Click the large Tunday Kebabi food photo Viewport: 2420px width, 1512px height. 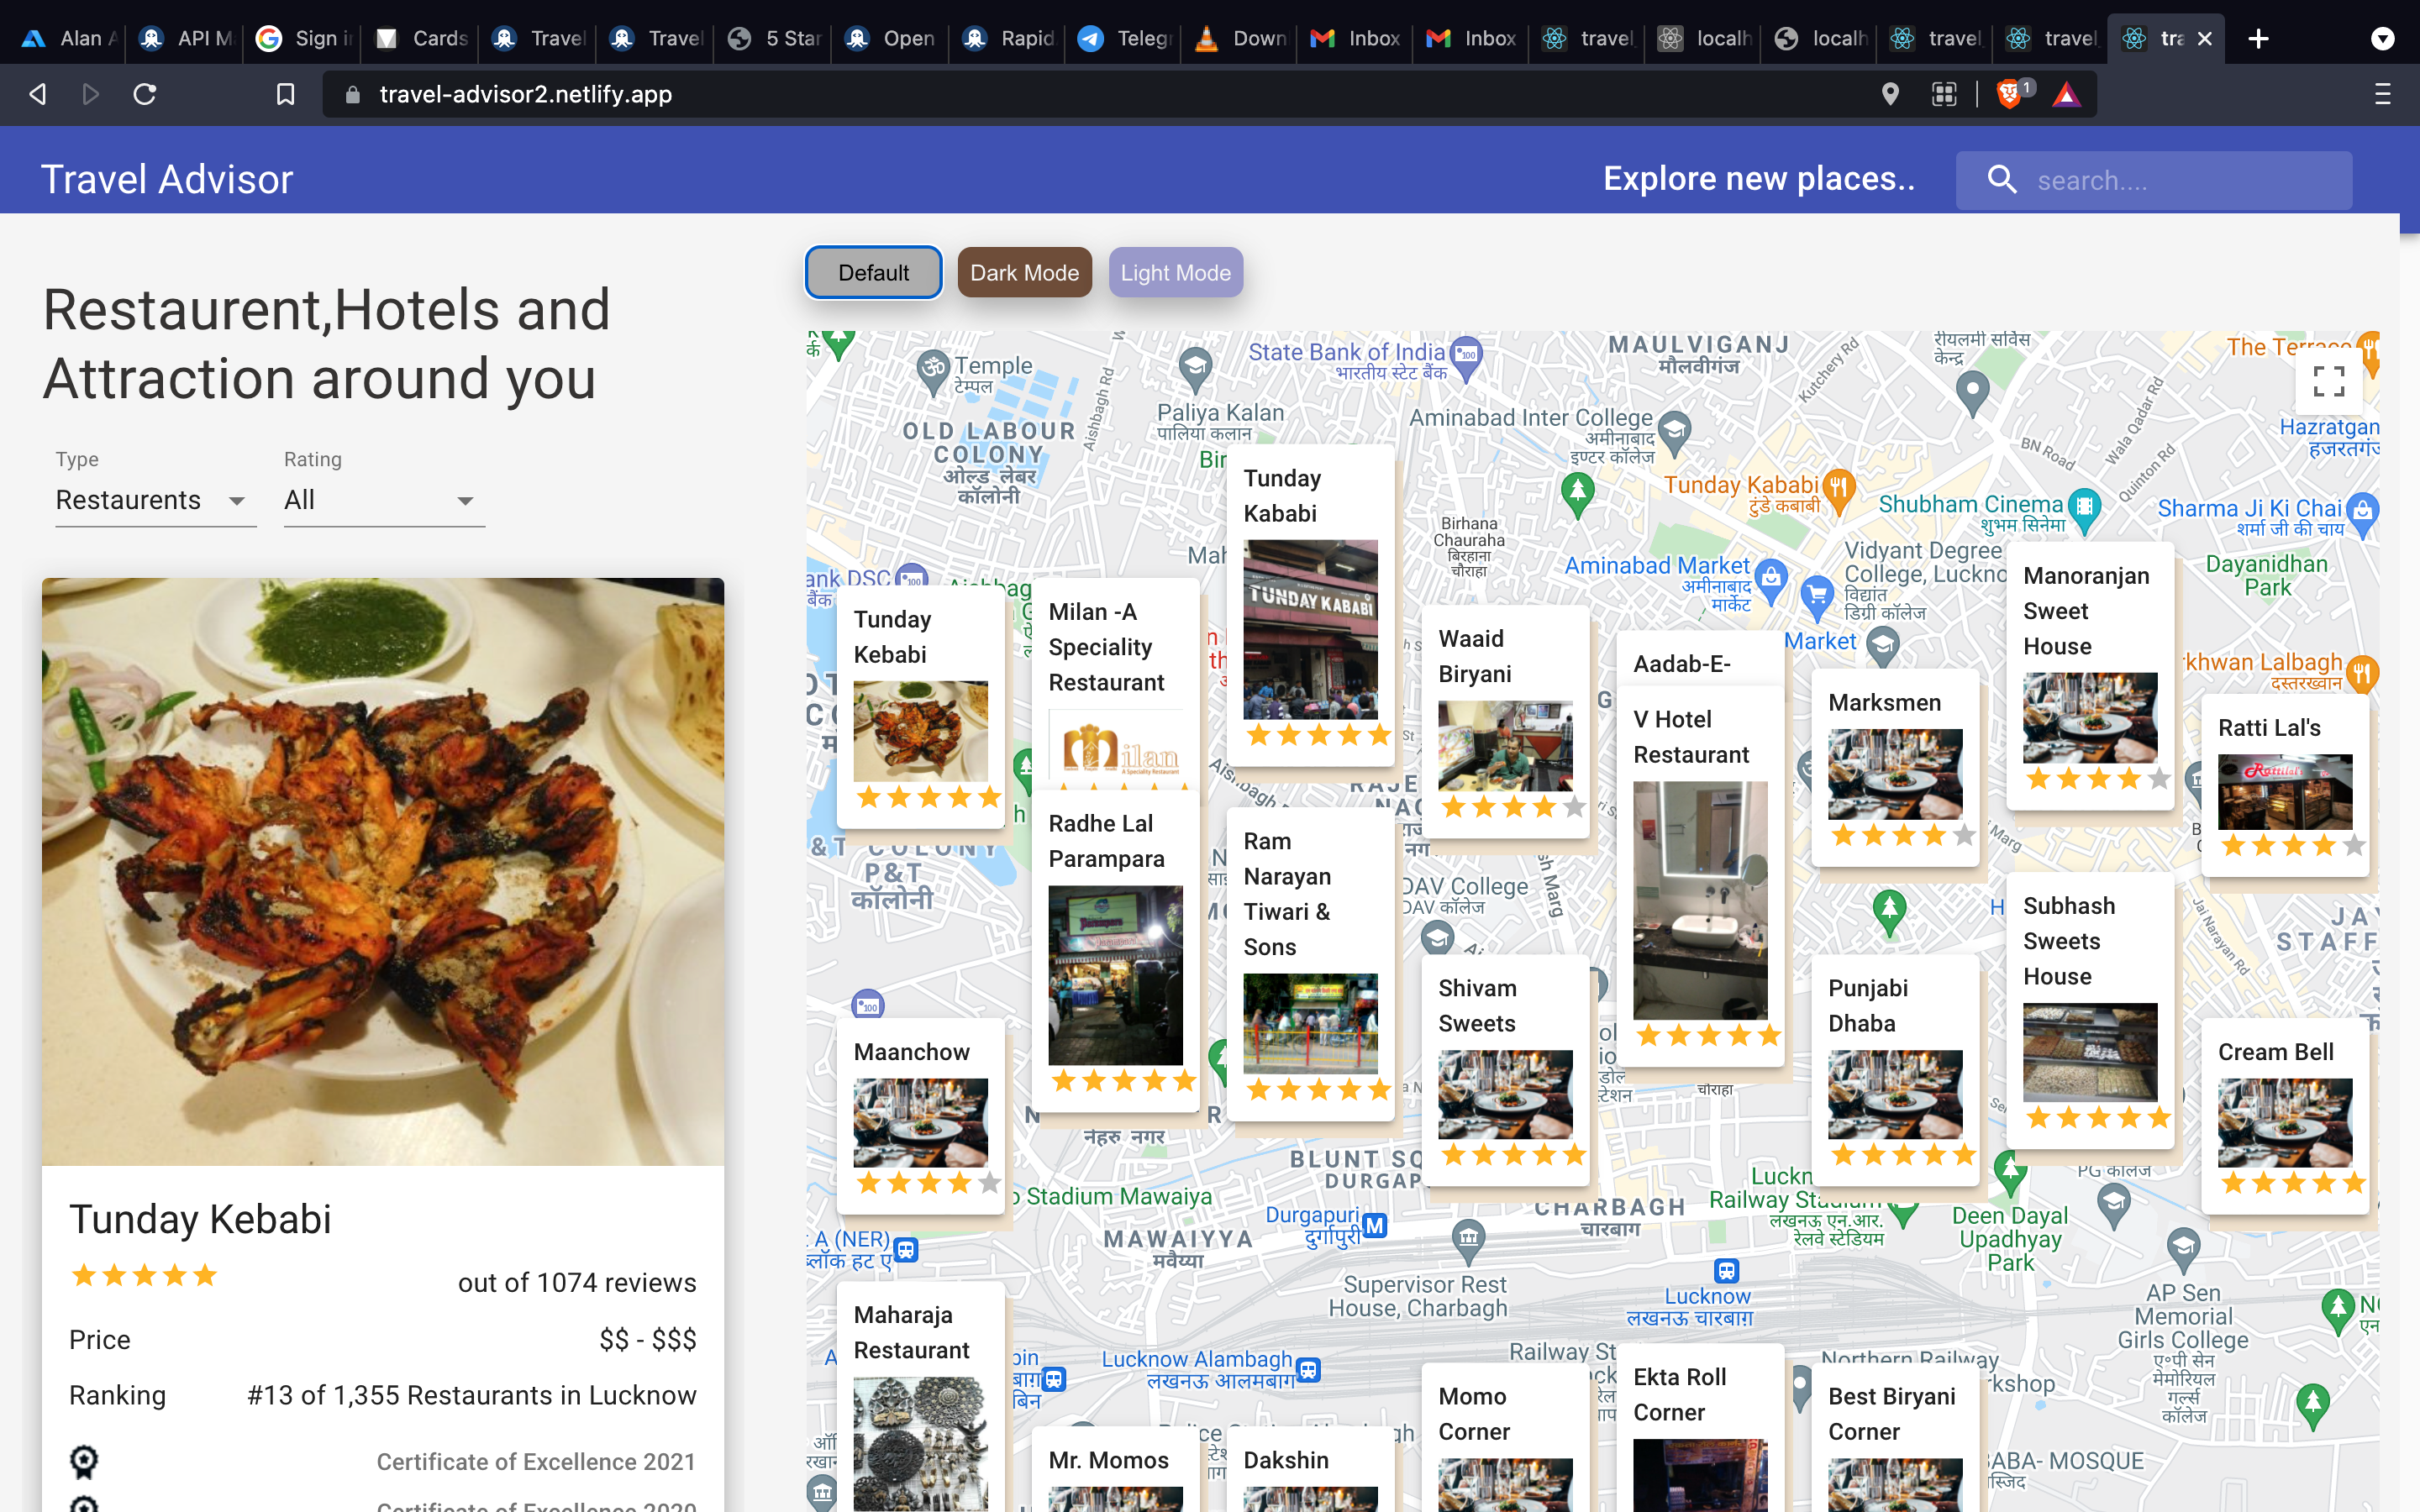pos(383,871)
